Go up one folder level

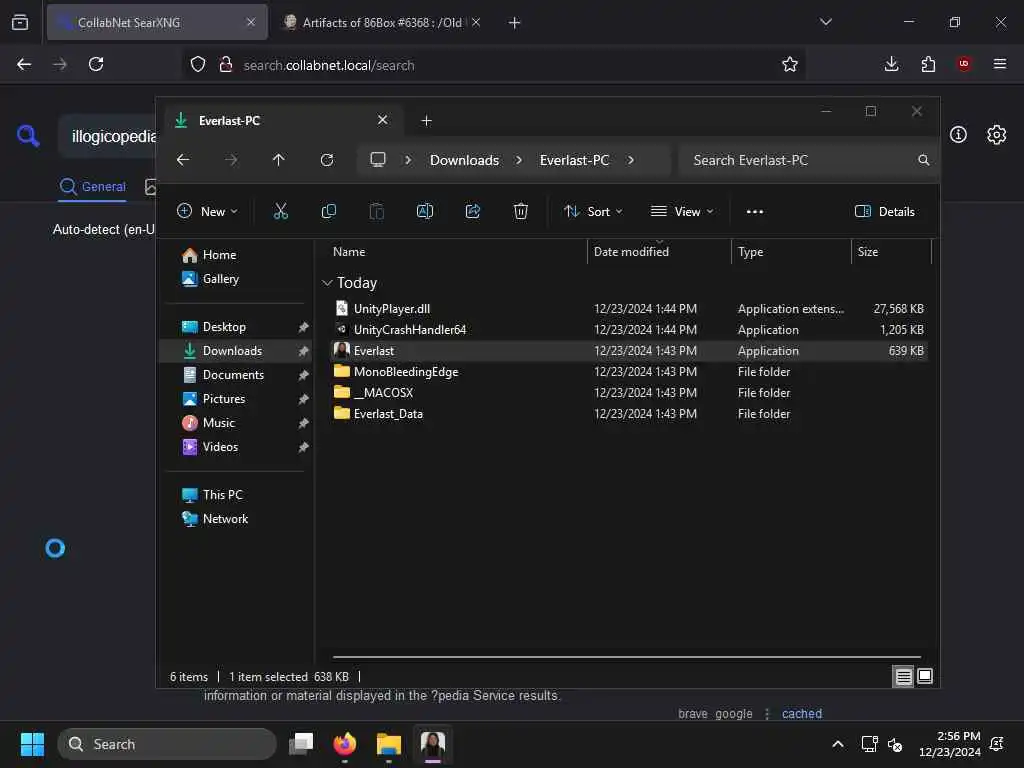[279, 160]
